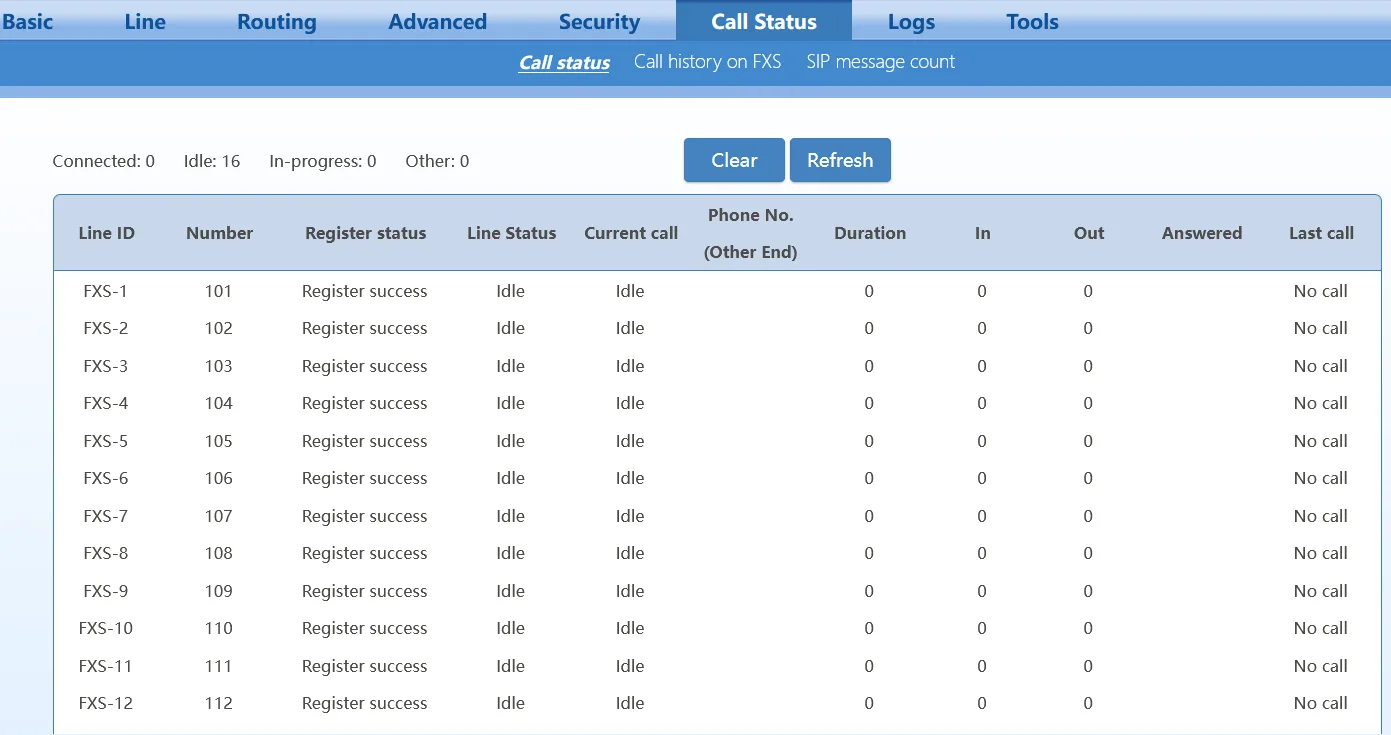Open Call history on FXS page
The height and width of the screenshot is (735, 1391).
pos(707,62)
